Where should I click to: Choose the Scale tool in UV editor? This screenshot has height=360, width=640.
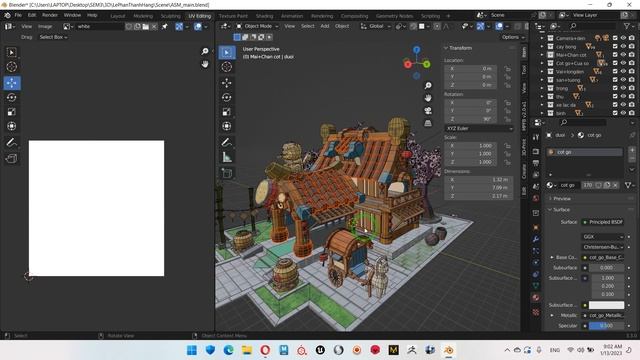pyautogui.click(x=11, y=112)
